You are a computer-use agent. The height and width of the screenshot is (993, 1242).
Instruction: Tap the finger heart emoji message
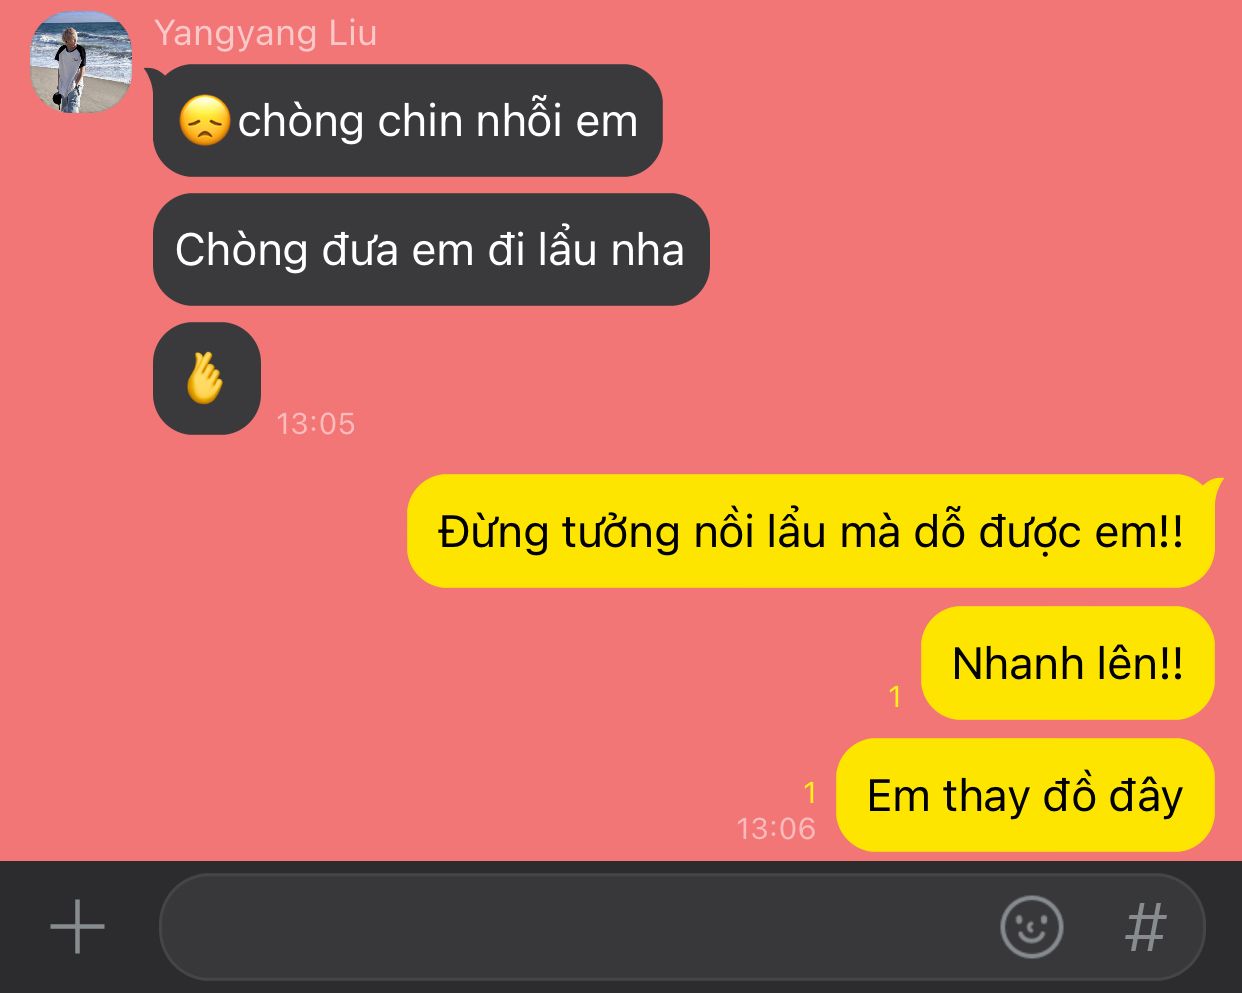(x=207, y=379)
